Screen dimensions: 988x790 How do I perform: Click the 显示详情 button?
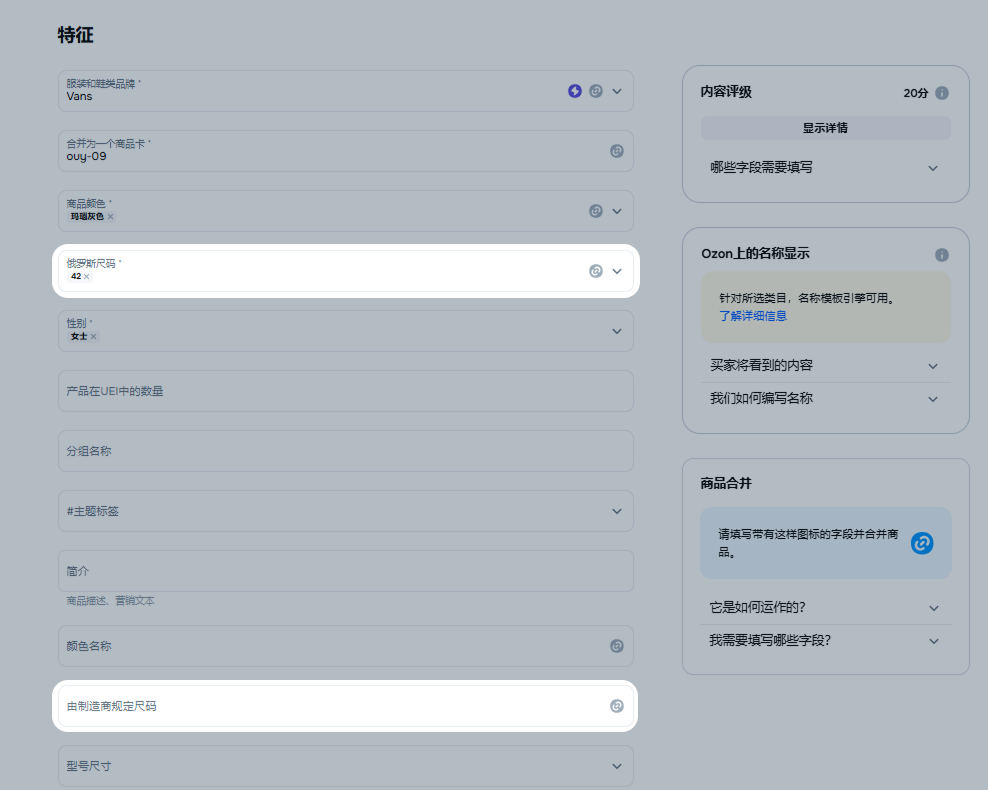(x=825, y=128)
